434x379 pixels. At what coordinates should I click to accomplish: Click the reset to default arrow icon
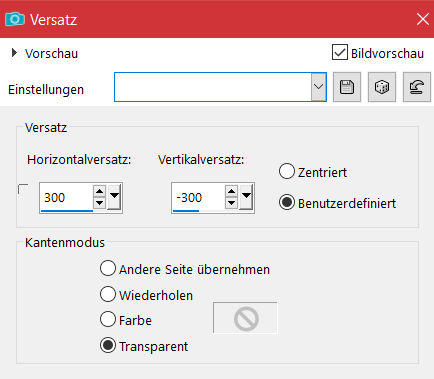coord(417,87)
